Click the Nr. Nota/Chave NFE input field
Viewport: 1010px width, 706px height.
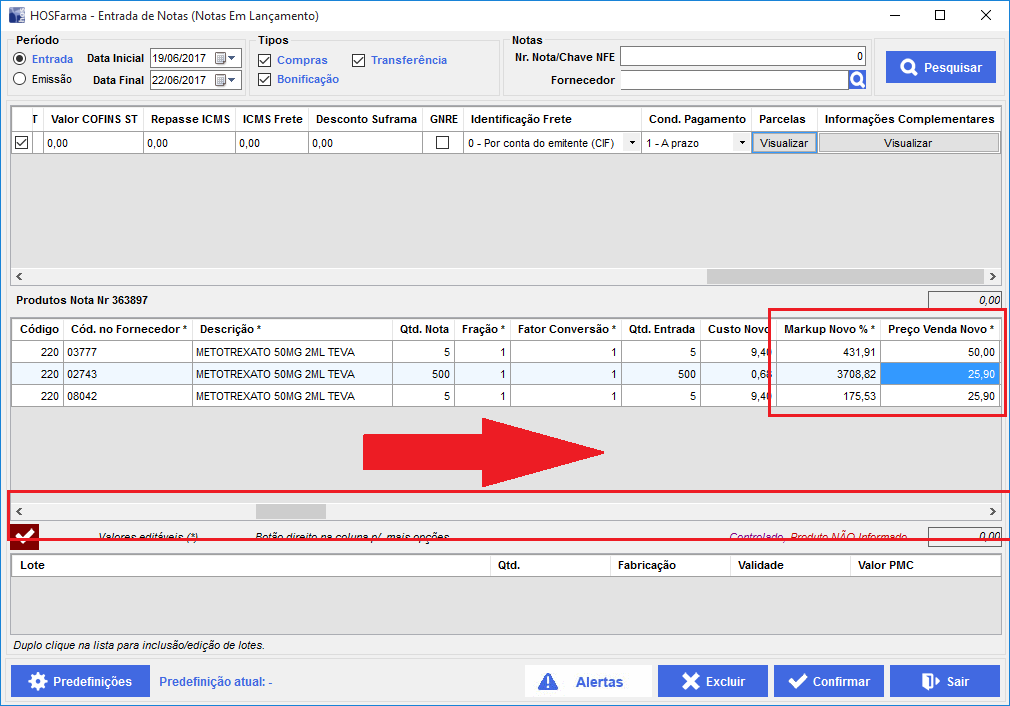[742, 57]
